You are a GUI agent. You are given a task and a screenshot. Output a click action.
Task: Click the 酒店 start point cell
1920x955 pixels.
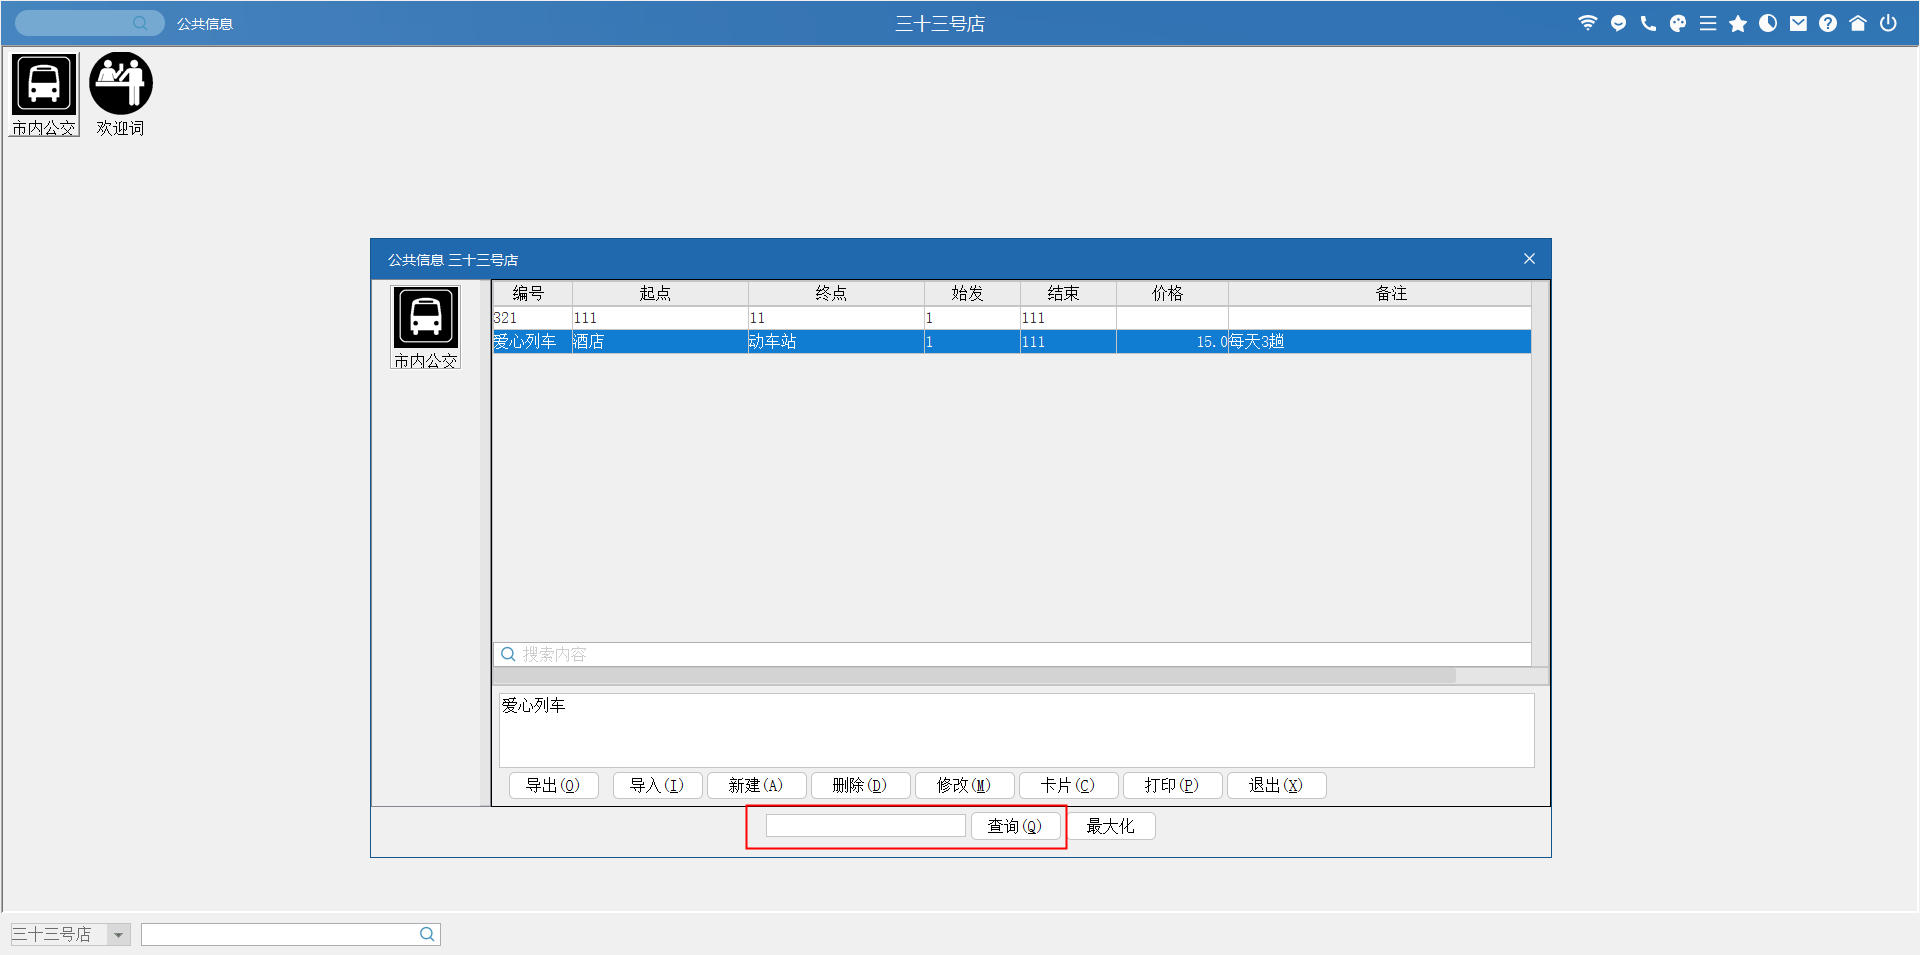pyautogui.click(x=660, y=342)
